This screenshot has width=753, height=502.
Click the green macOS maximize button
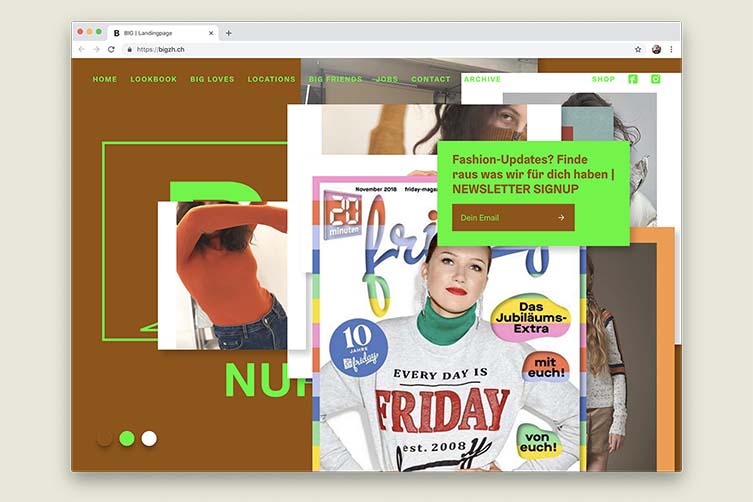tap(98, 32)
